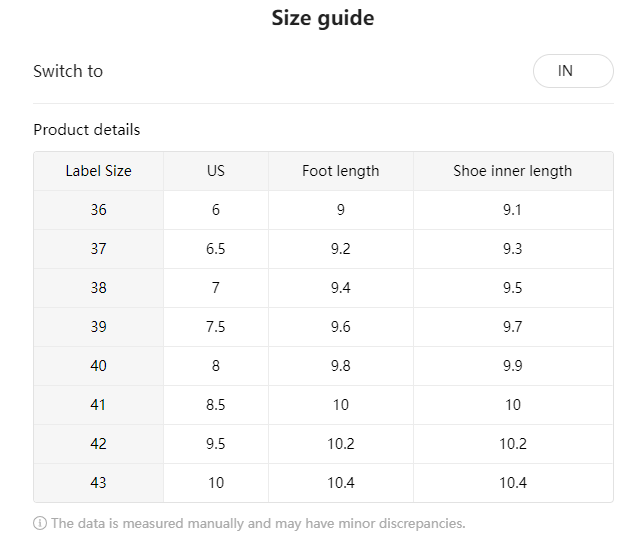644x555 pixels.
Task: Select label size 37 row
Action: (x=323, y=249)
